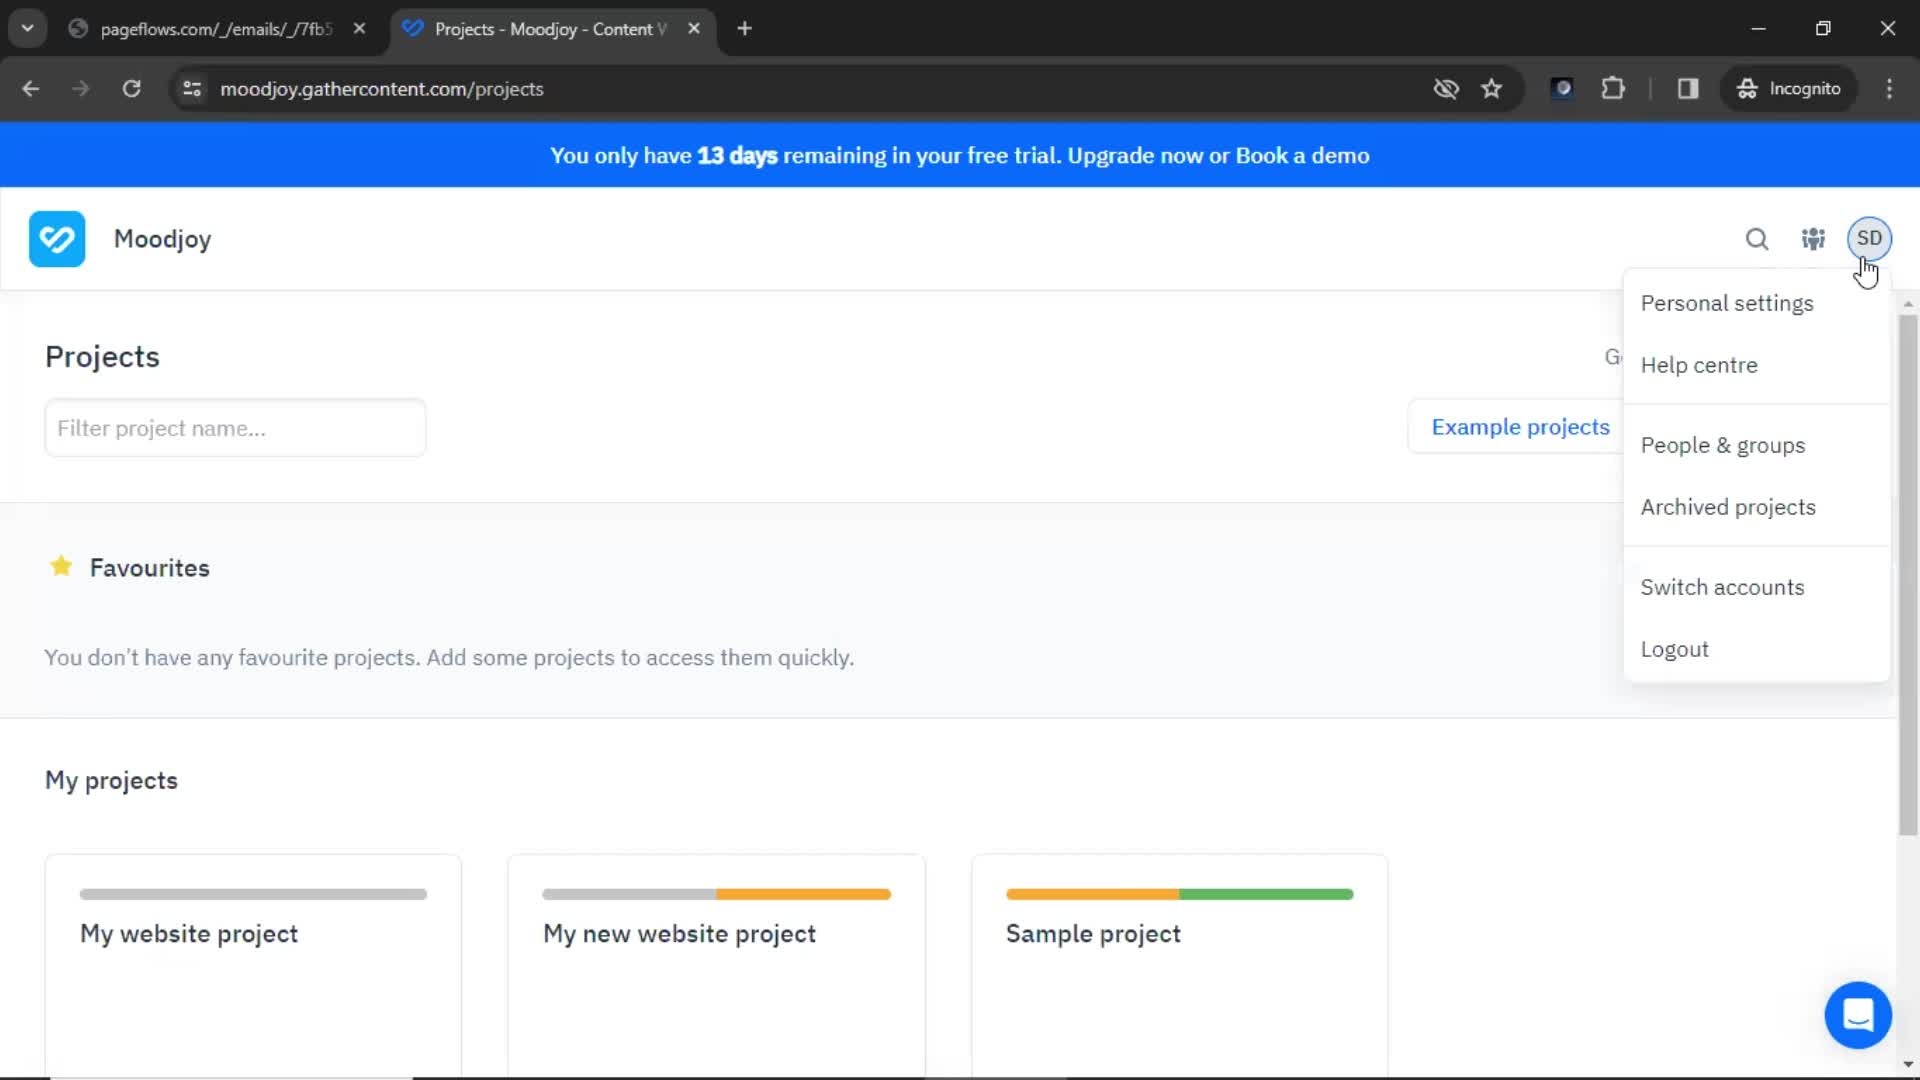Viewport: 1920px width, 1080px height.
Task: Reload the page
Action: point(131,89)
